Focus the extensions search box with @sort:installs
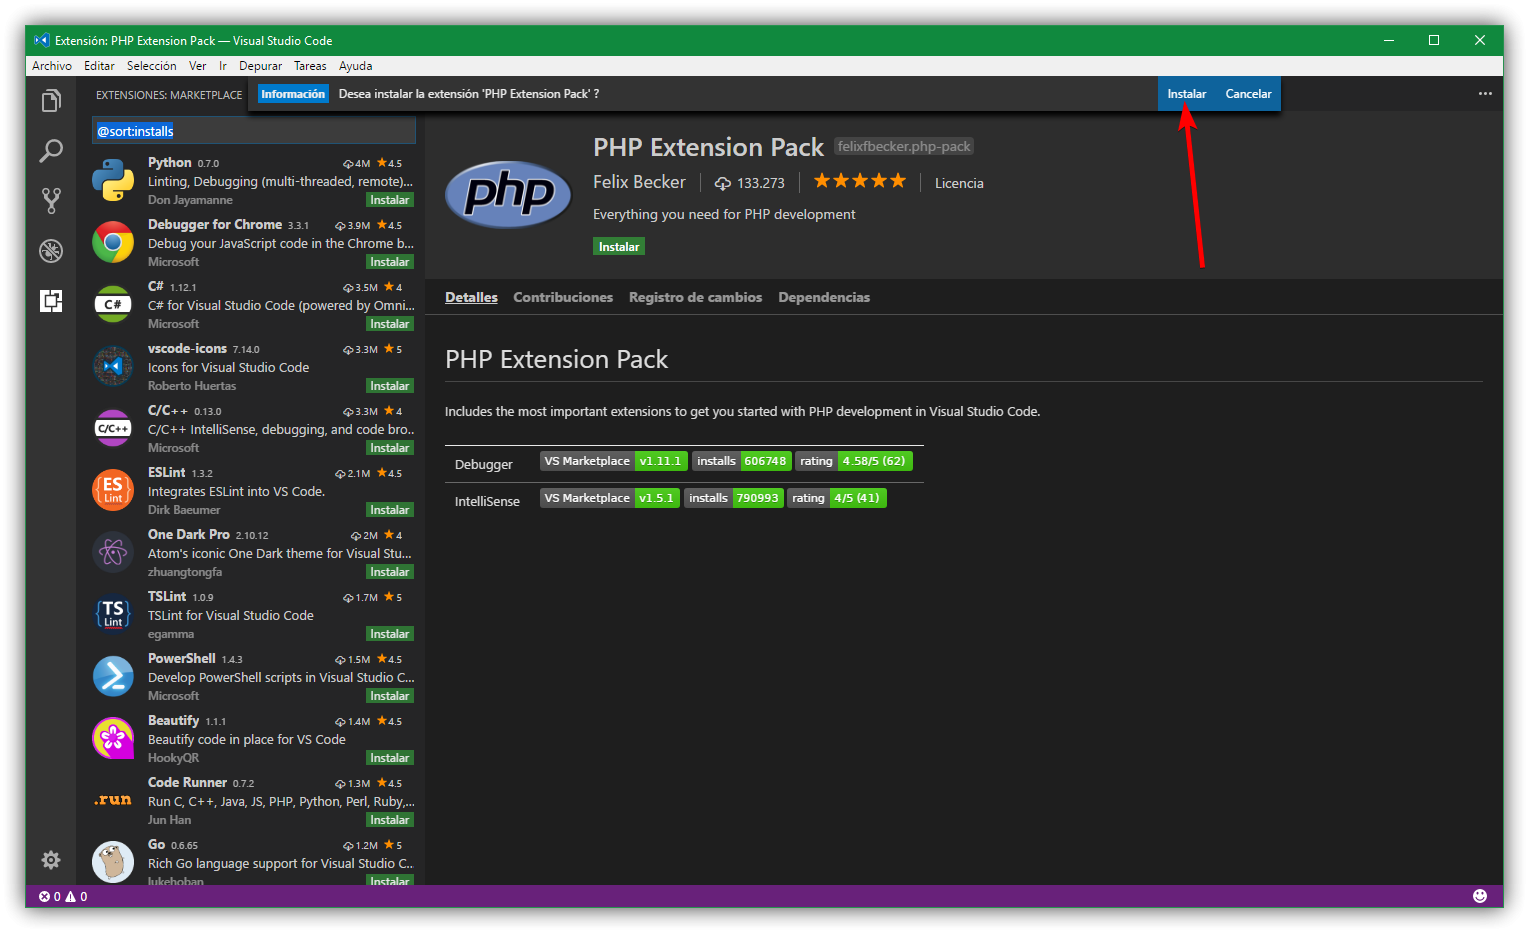 tap(254, 131)
